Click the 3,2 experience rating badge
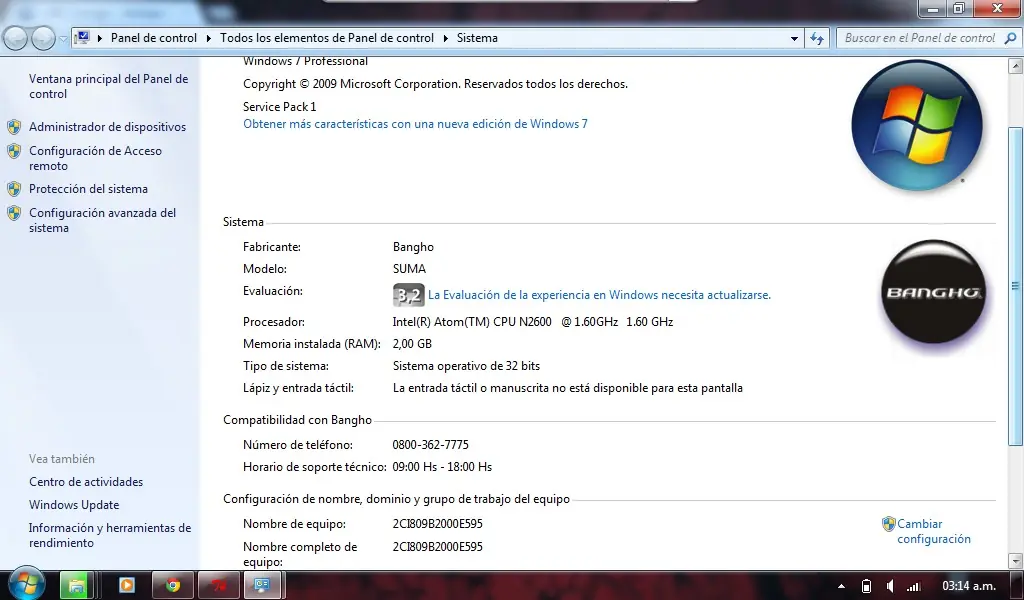The height and width of the screenshot is (600, 1024). coord(409,295)
